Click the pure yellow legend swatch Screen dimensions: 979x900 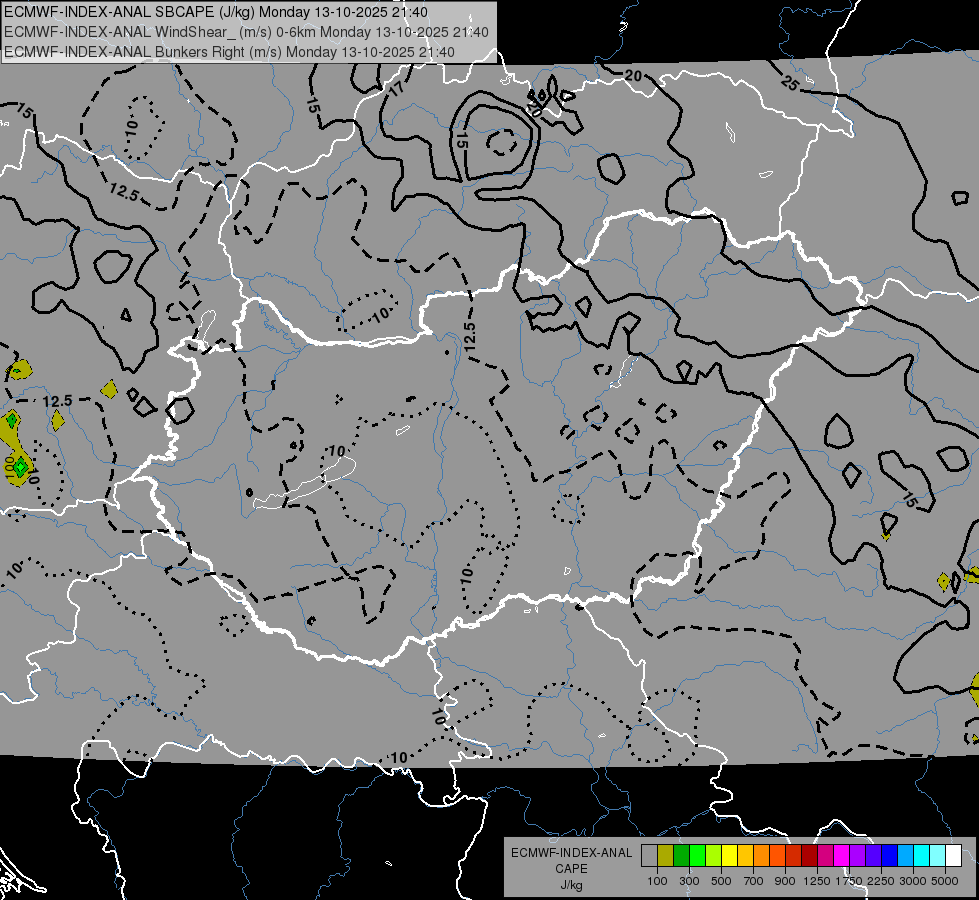click(x=729, y=856)
